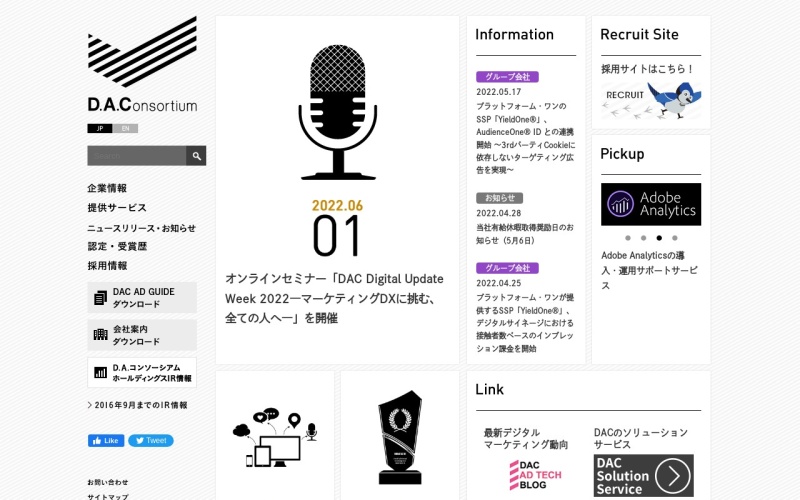
Task: Open the Adobe Analytics banner
Action: [650, 204]
